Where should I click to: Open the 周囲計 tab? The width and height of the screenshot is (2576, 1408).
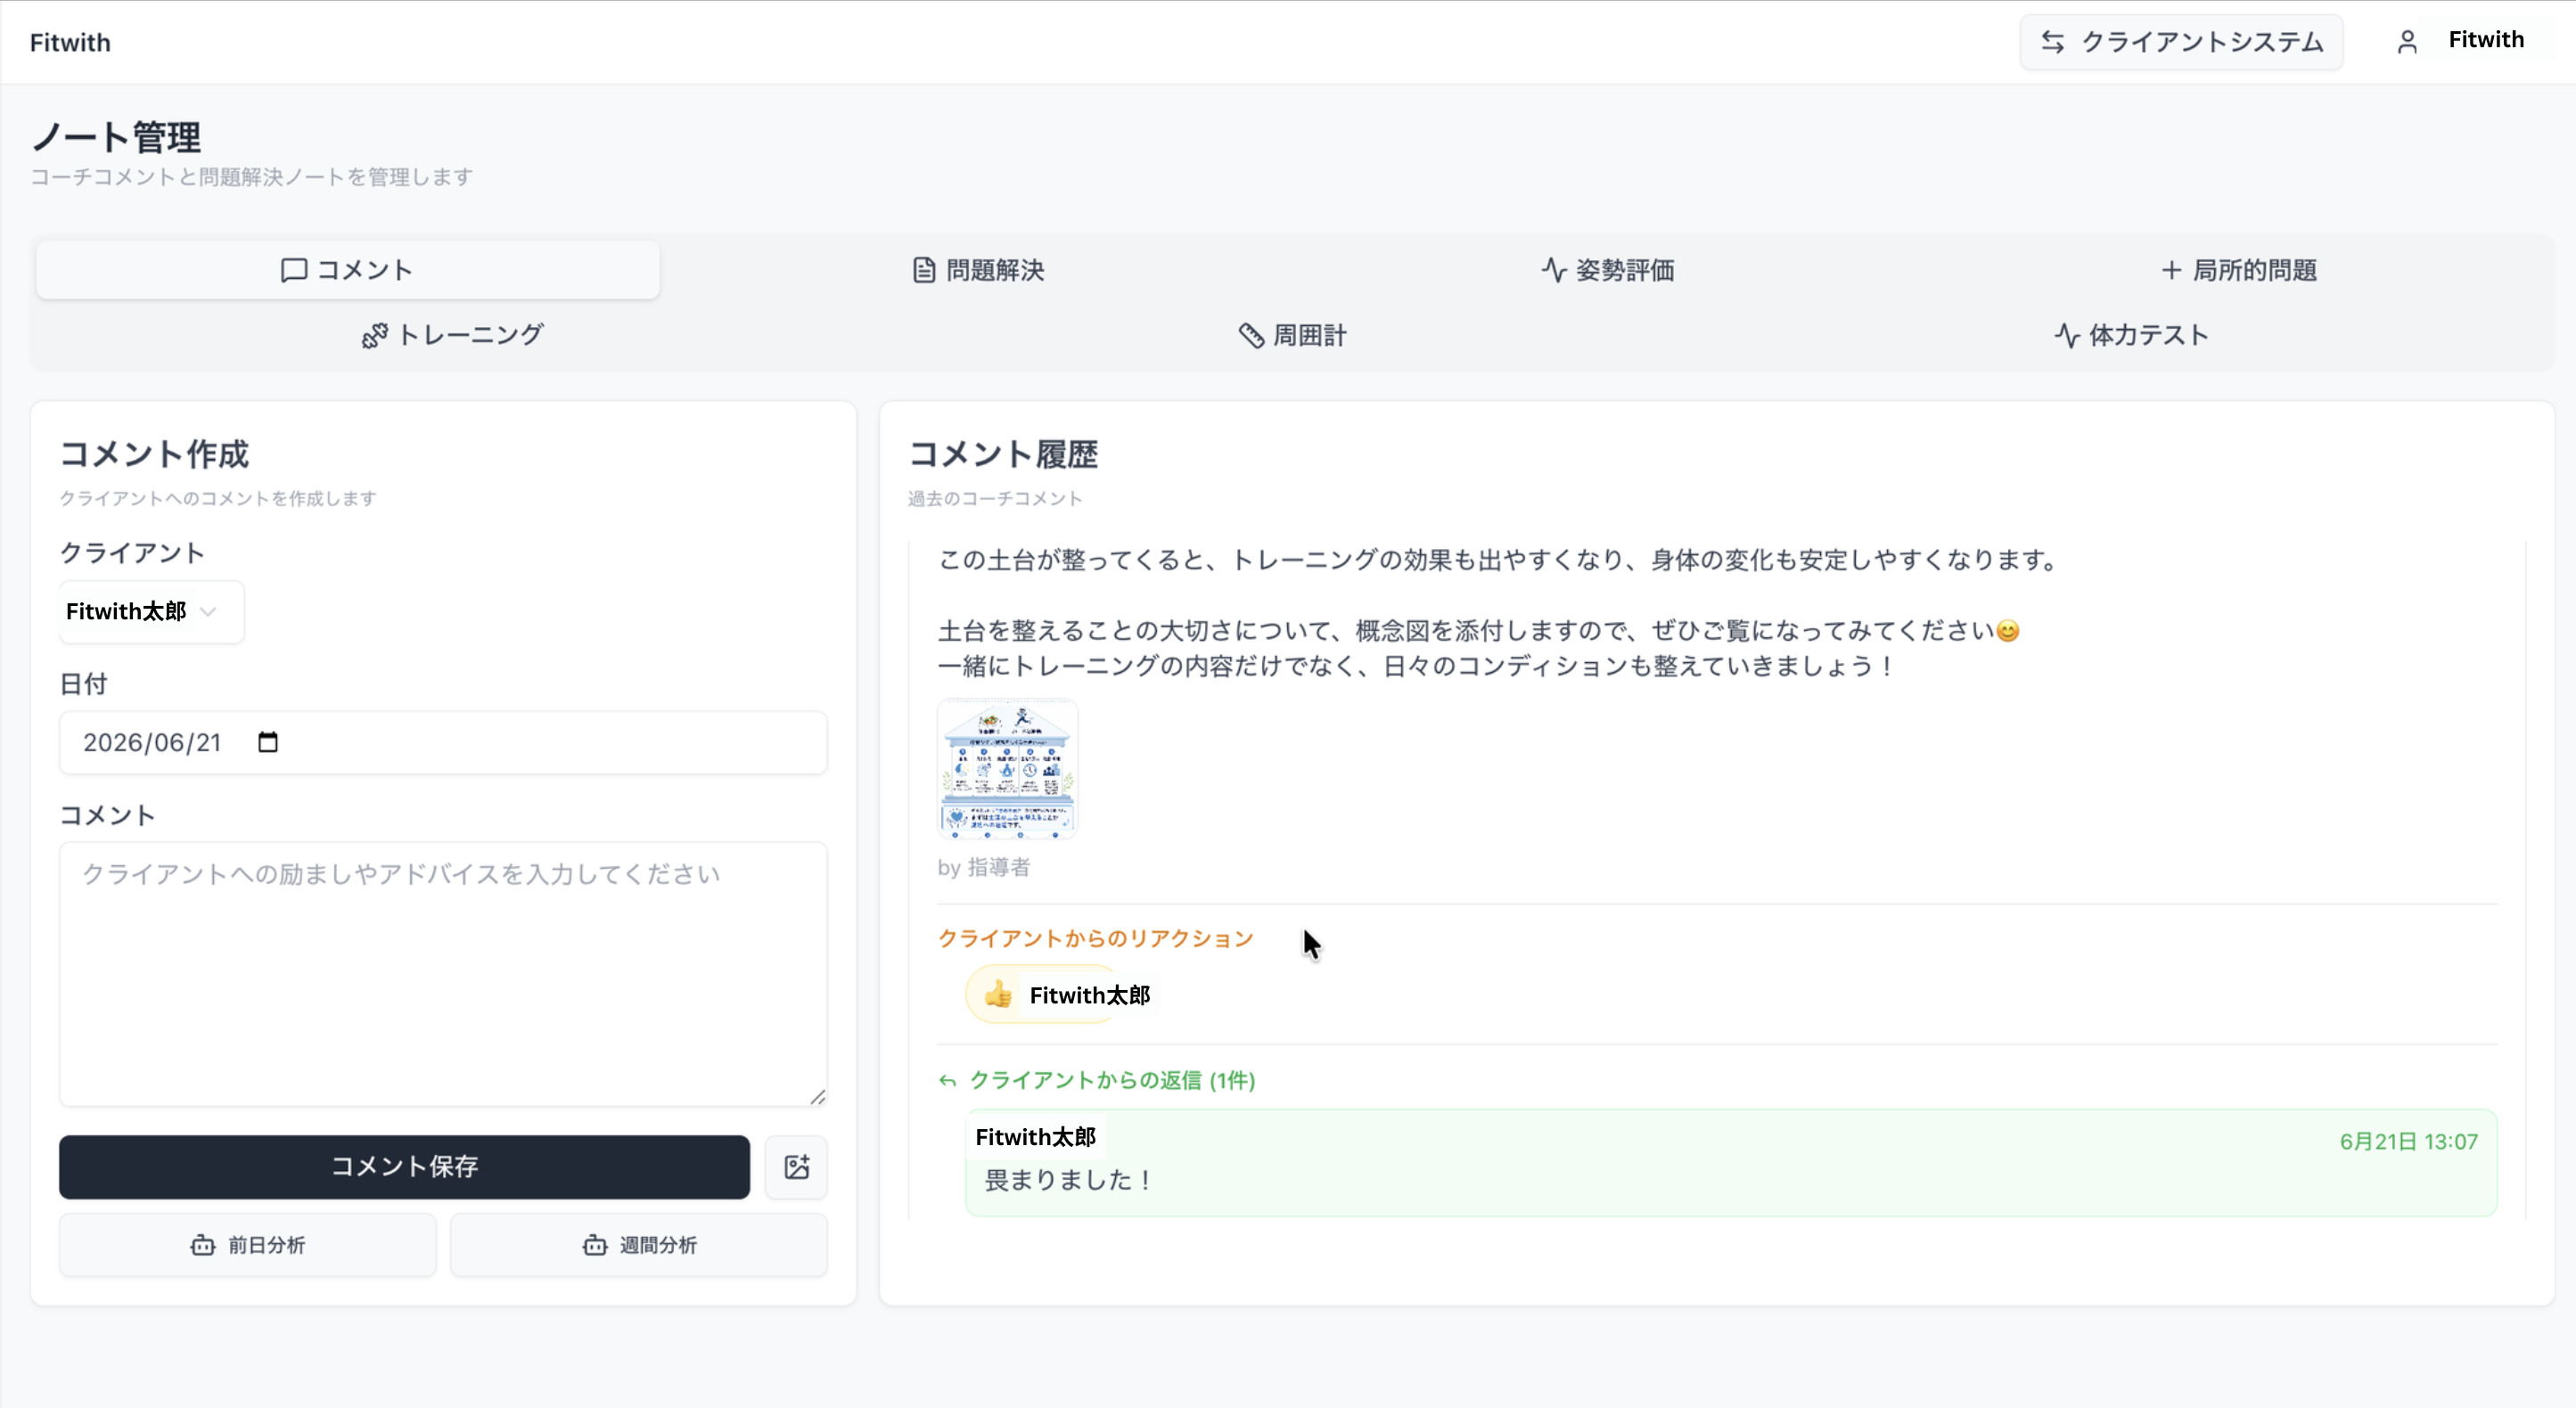pyautogui.click(x=1292, y=335)
